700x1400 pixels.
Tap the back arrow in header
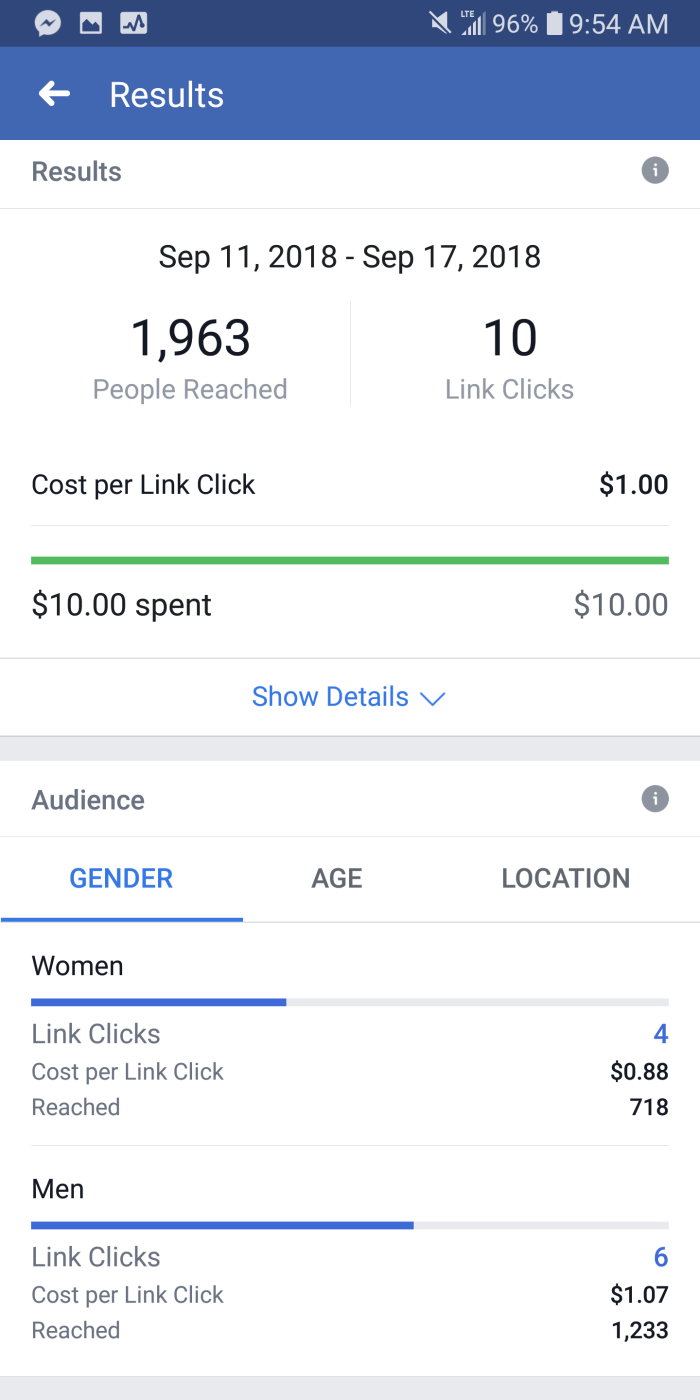(54, 94)
